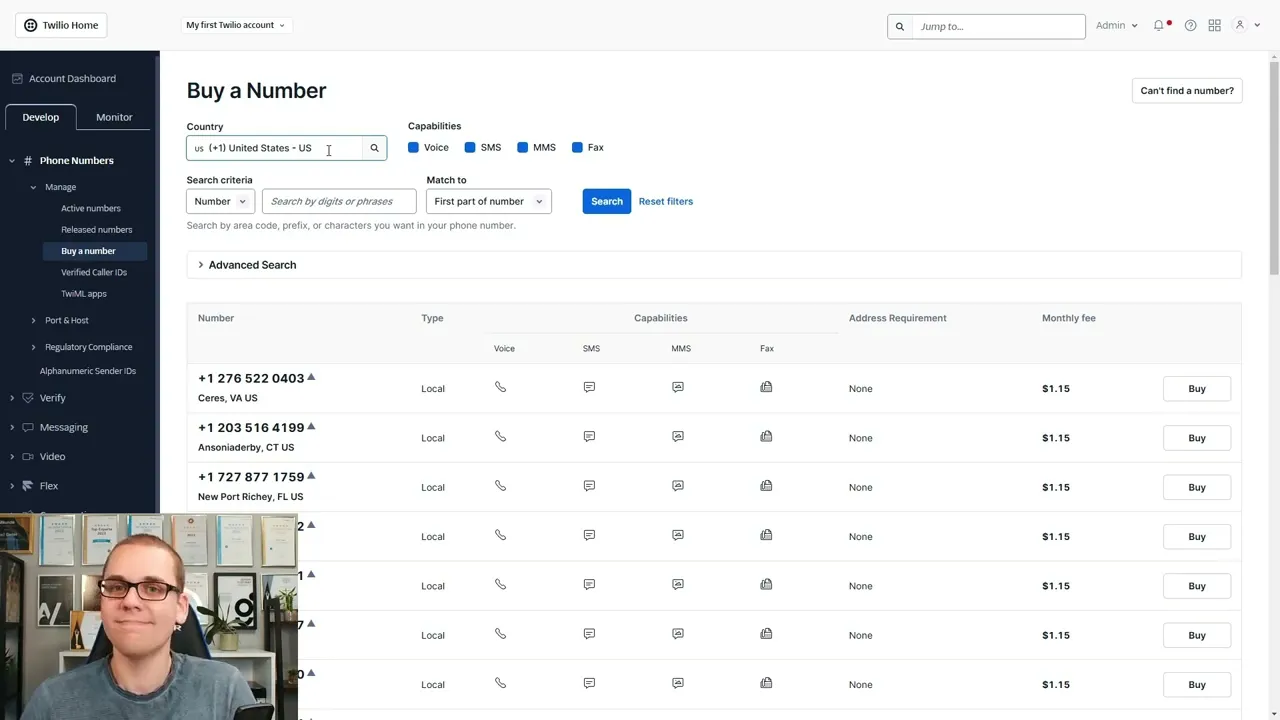Screen dimensions: 1280x720
Task: Click the Verify sidebar icon
Action: point(28,398)
